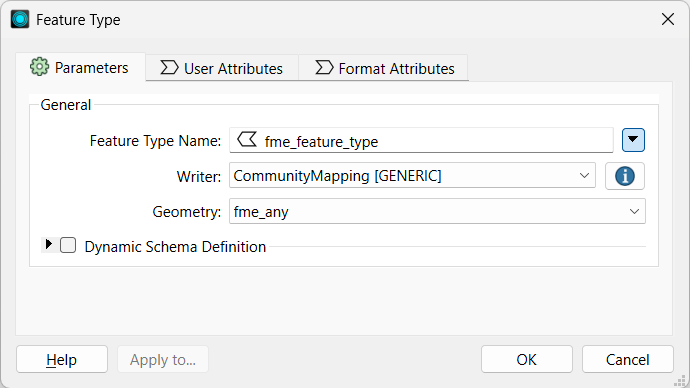
Task: Open the Feature Type Name arrow menu button
Action: pyautogui.click(x=633, y=140)
